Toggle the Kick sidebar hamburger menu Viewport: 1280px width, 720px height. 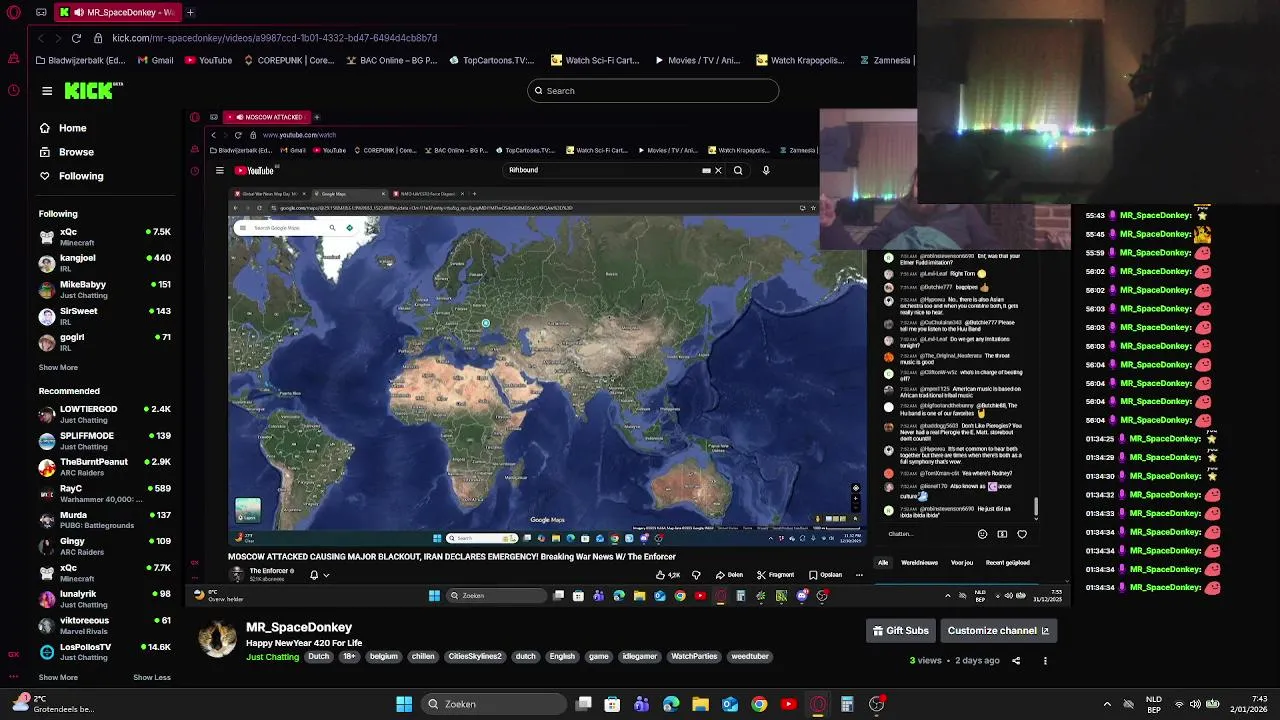pyautogui.click(x=47, y=91)
